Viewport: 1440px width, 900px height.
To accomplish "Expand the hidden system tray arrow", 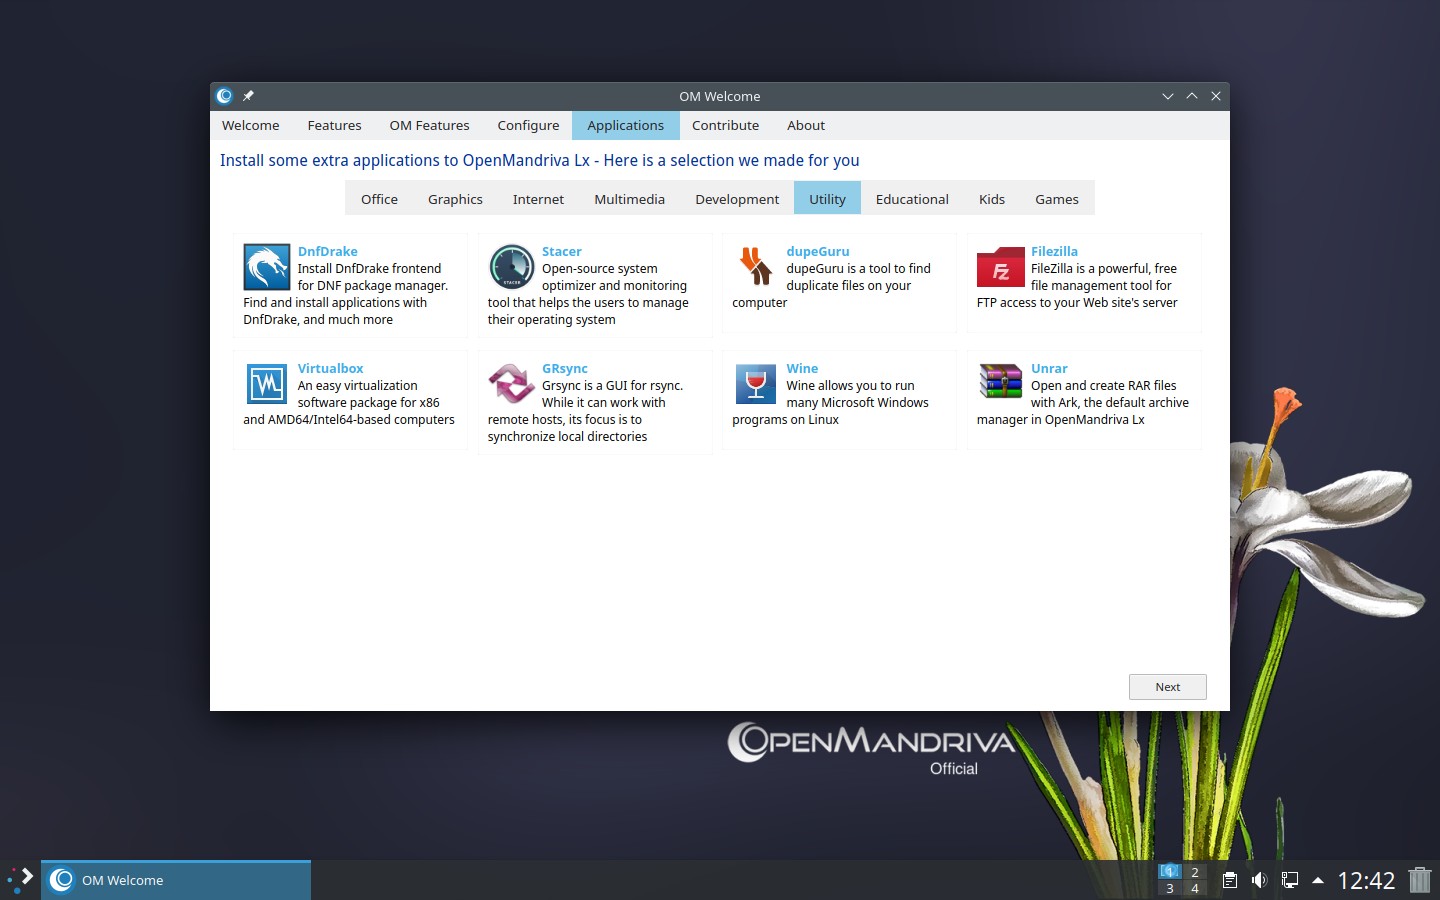I will click(1318, 880).
